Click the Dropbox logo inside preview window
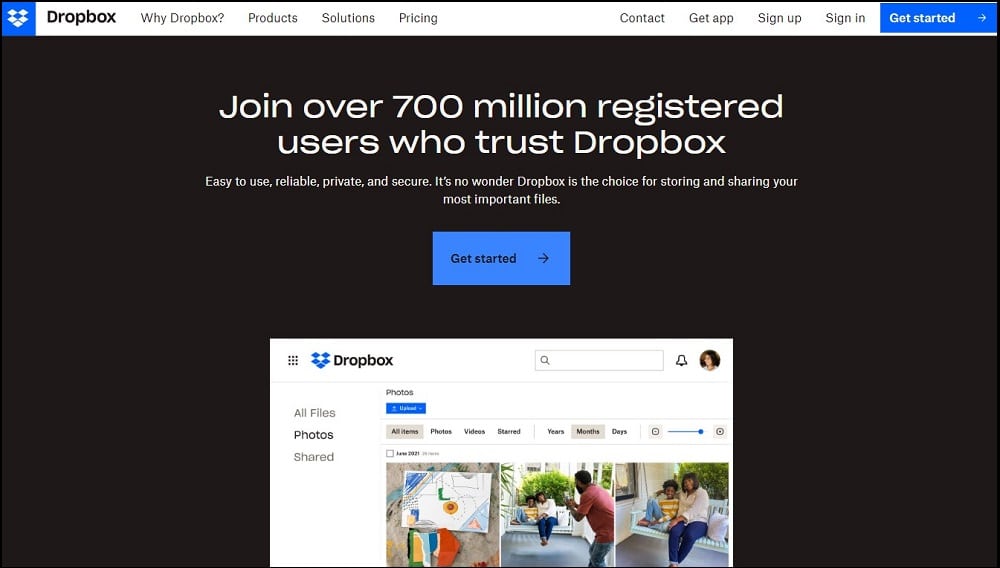The width and height of the screenshot is (1000, 568). tap(351, 360)
